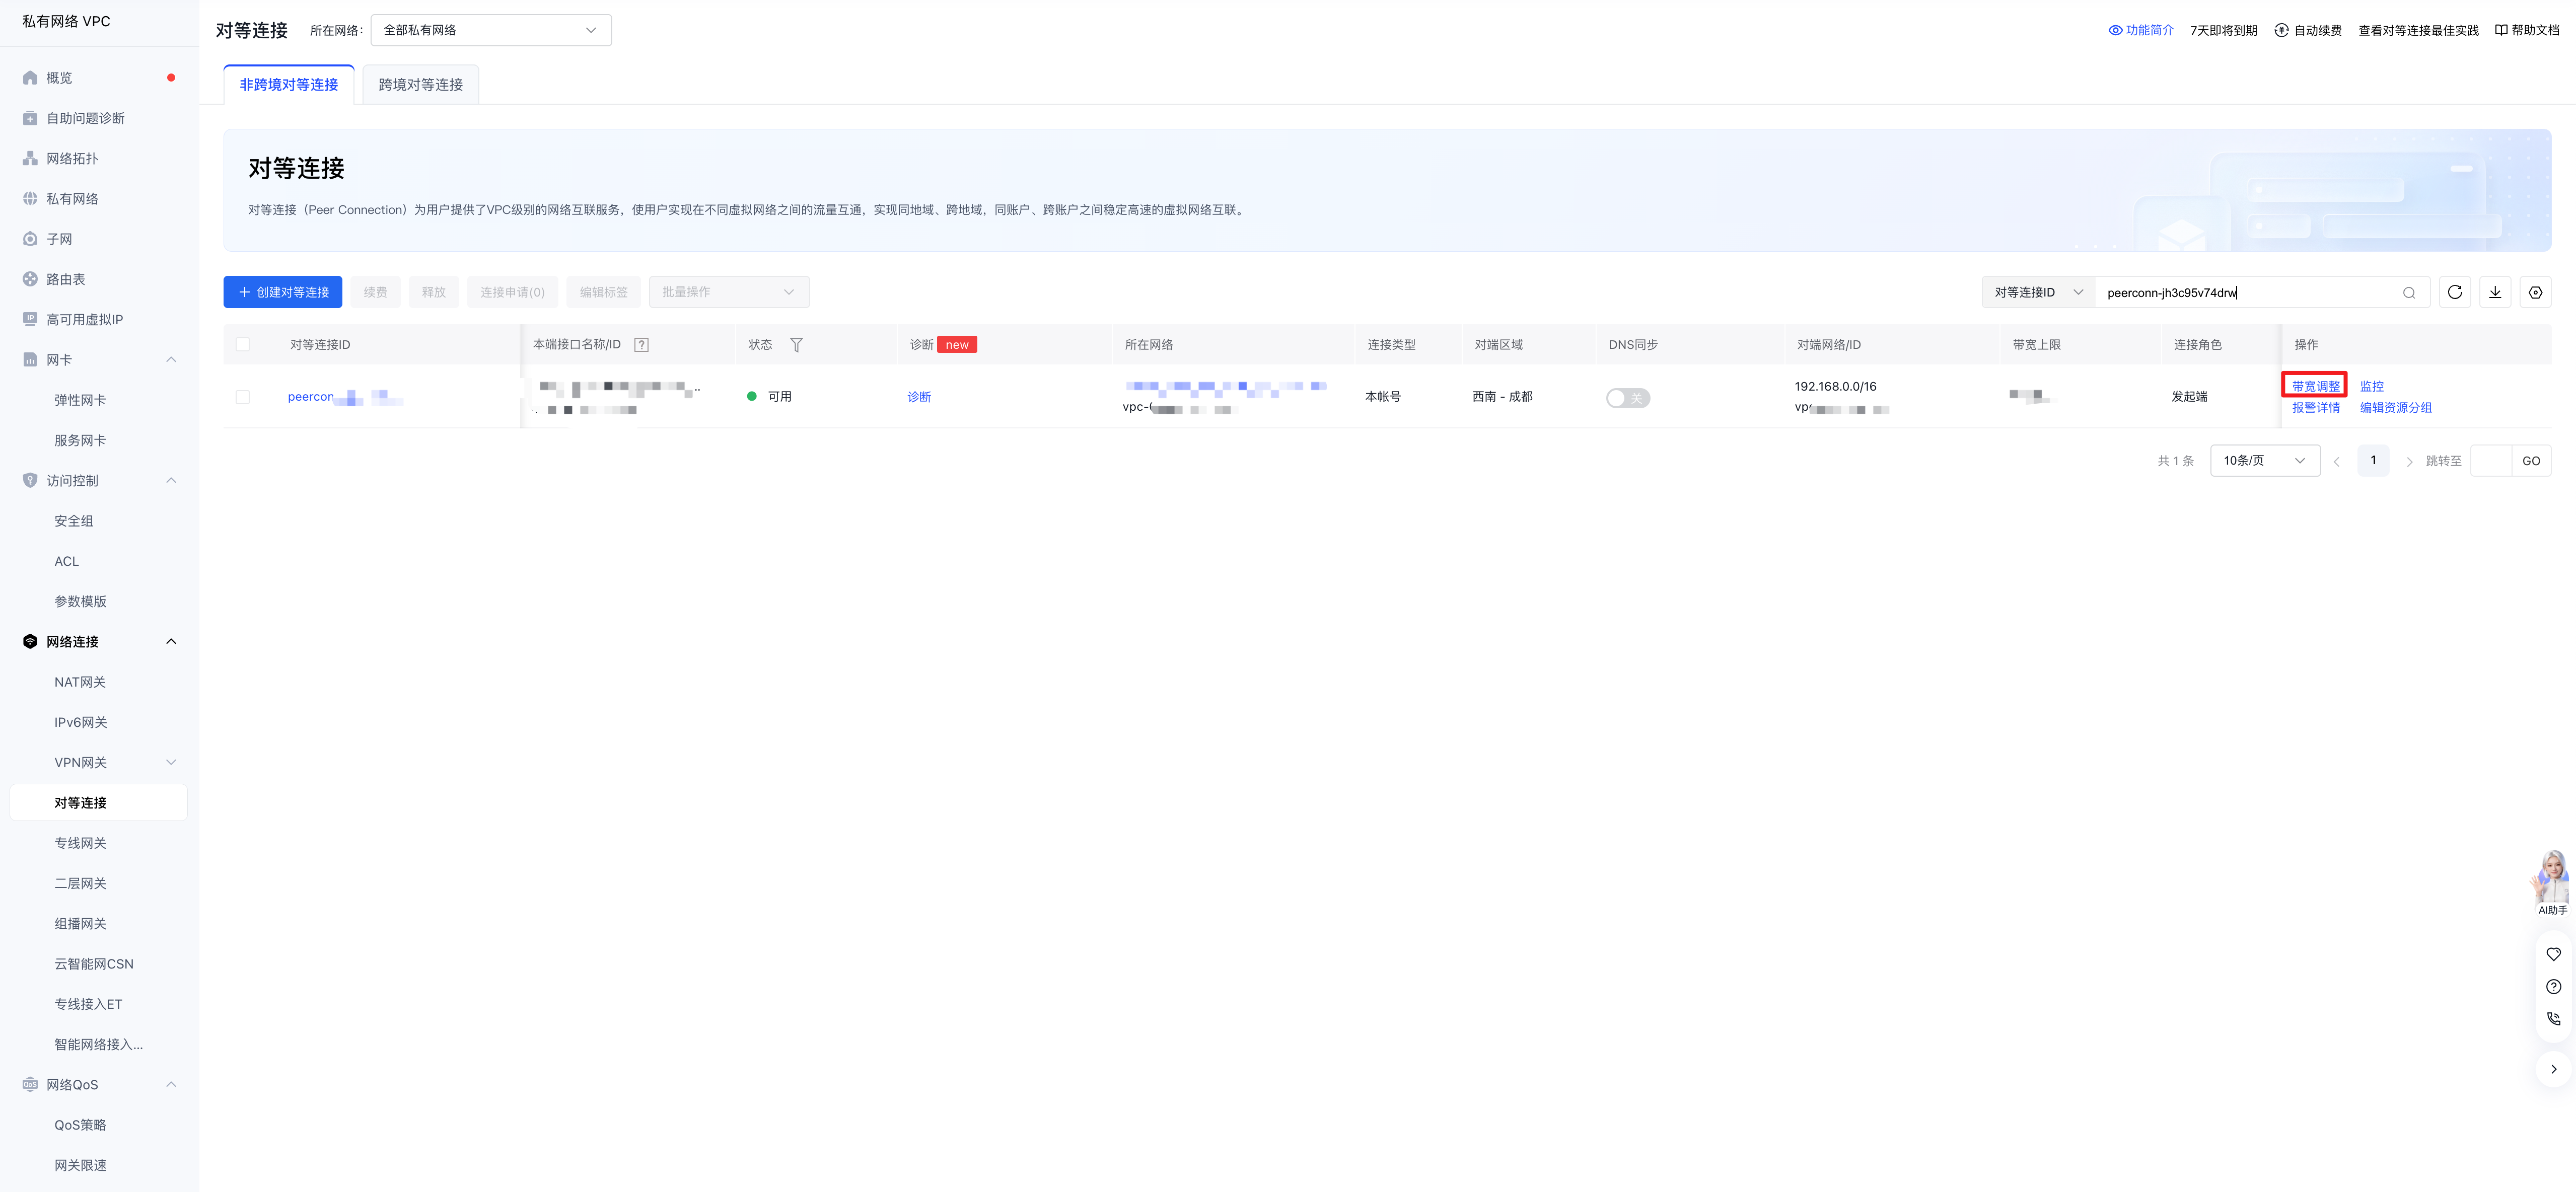Go to next page arrow
2576x1192 pixels.
(2409, 461)
